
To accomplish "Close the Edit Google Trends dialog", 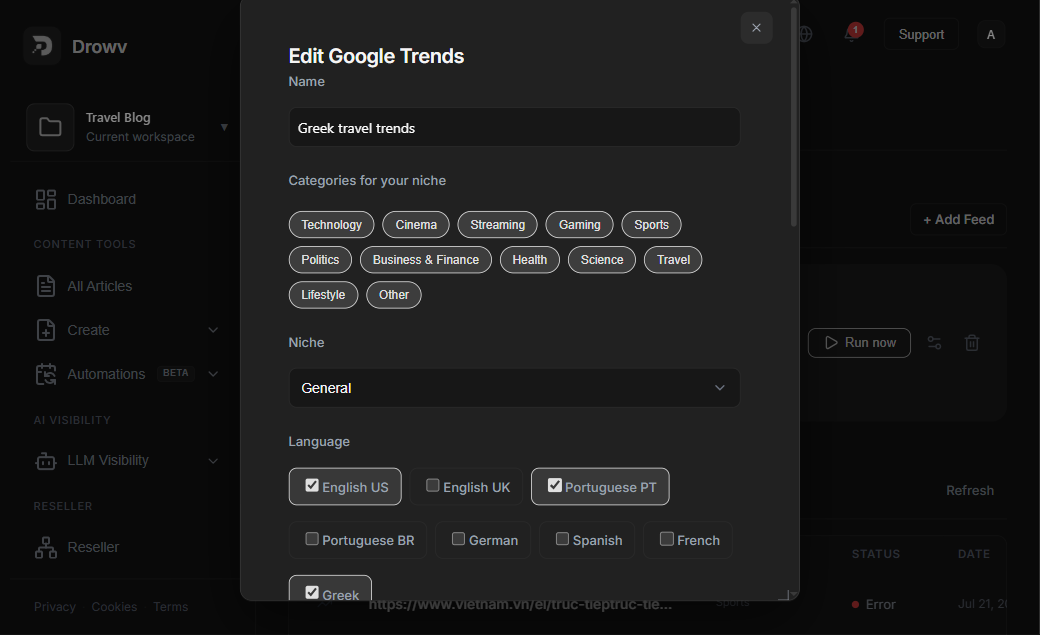I will [x=756, y=28].
